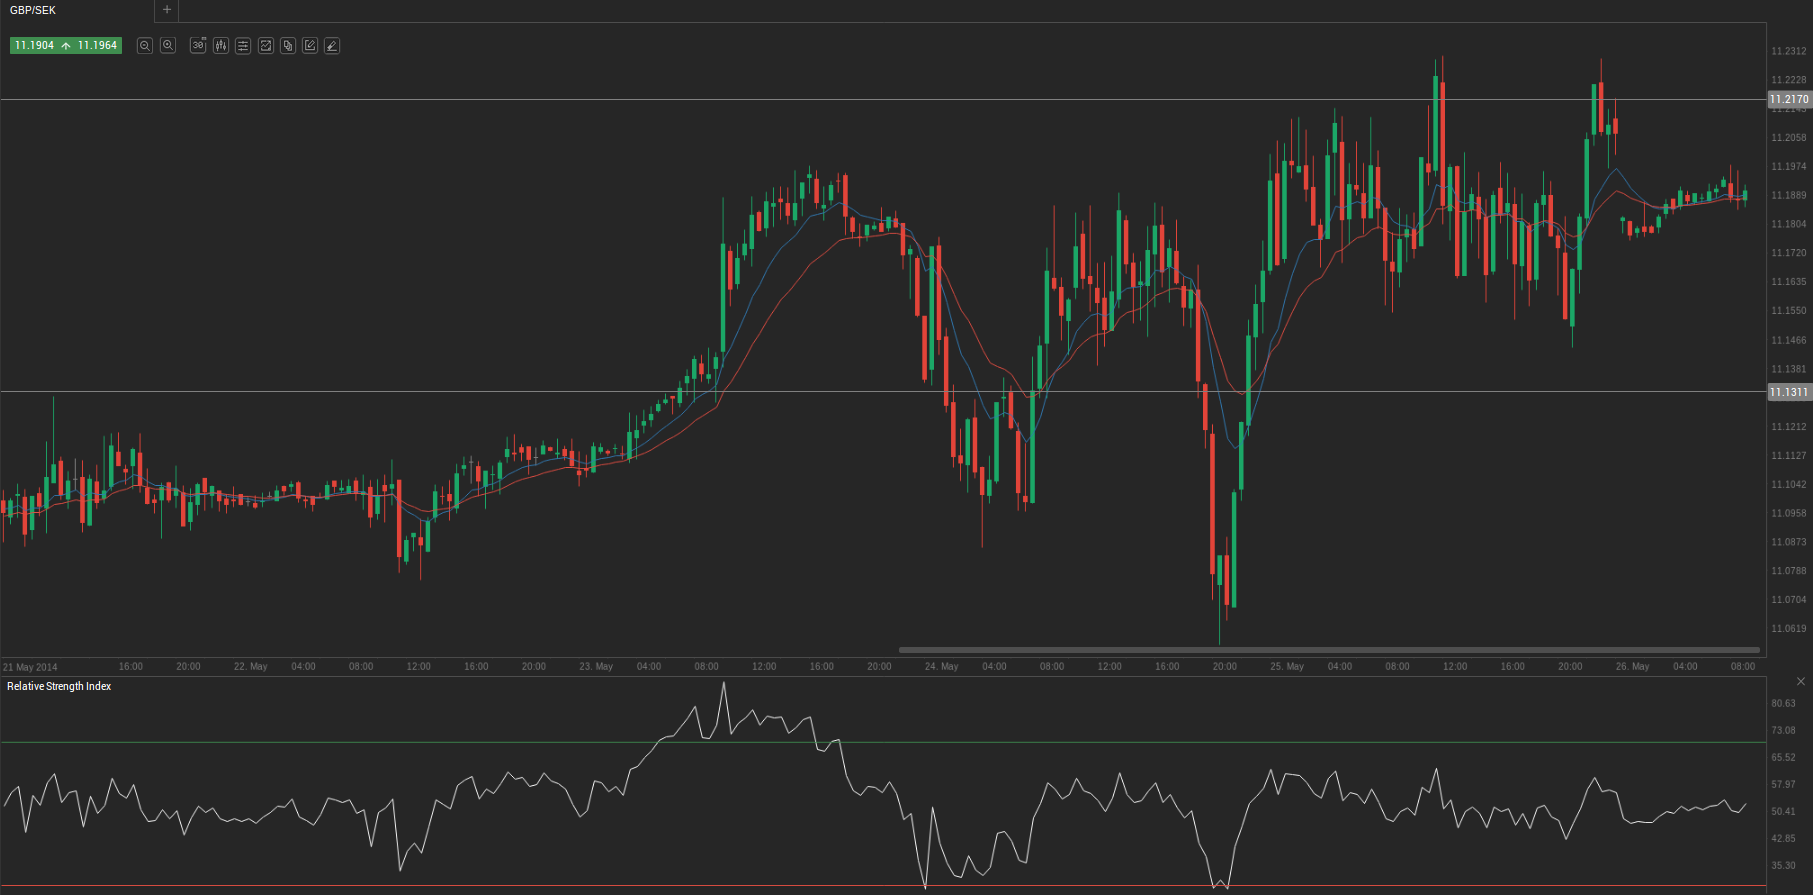This screenshot has width=1813, height=895.
Task: Open the 30-minute timeframe selector
Action: pos(198,46)
